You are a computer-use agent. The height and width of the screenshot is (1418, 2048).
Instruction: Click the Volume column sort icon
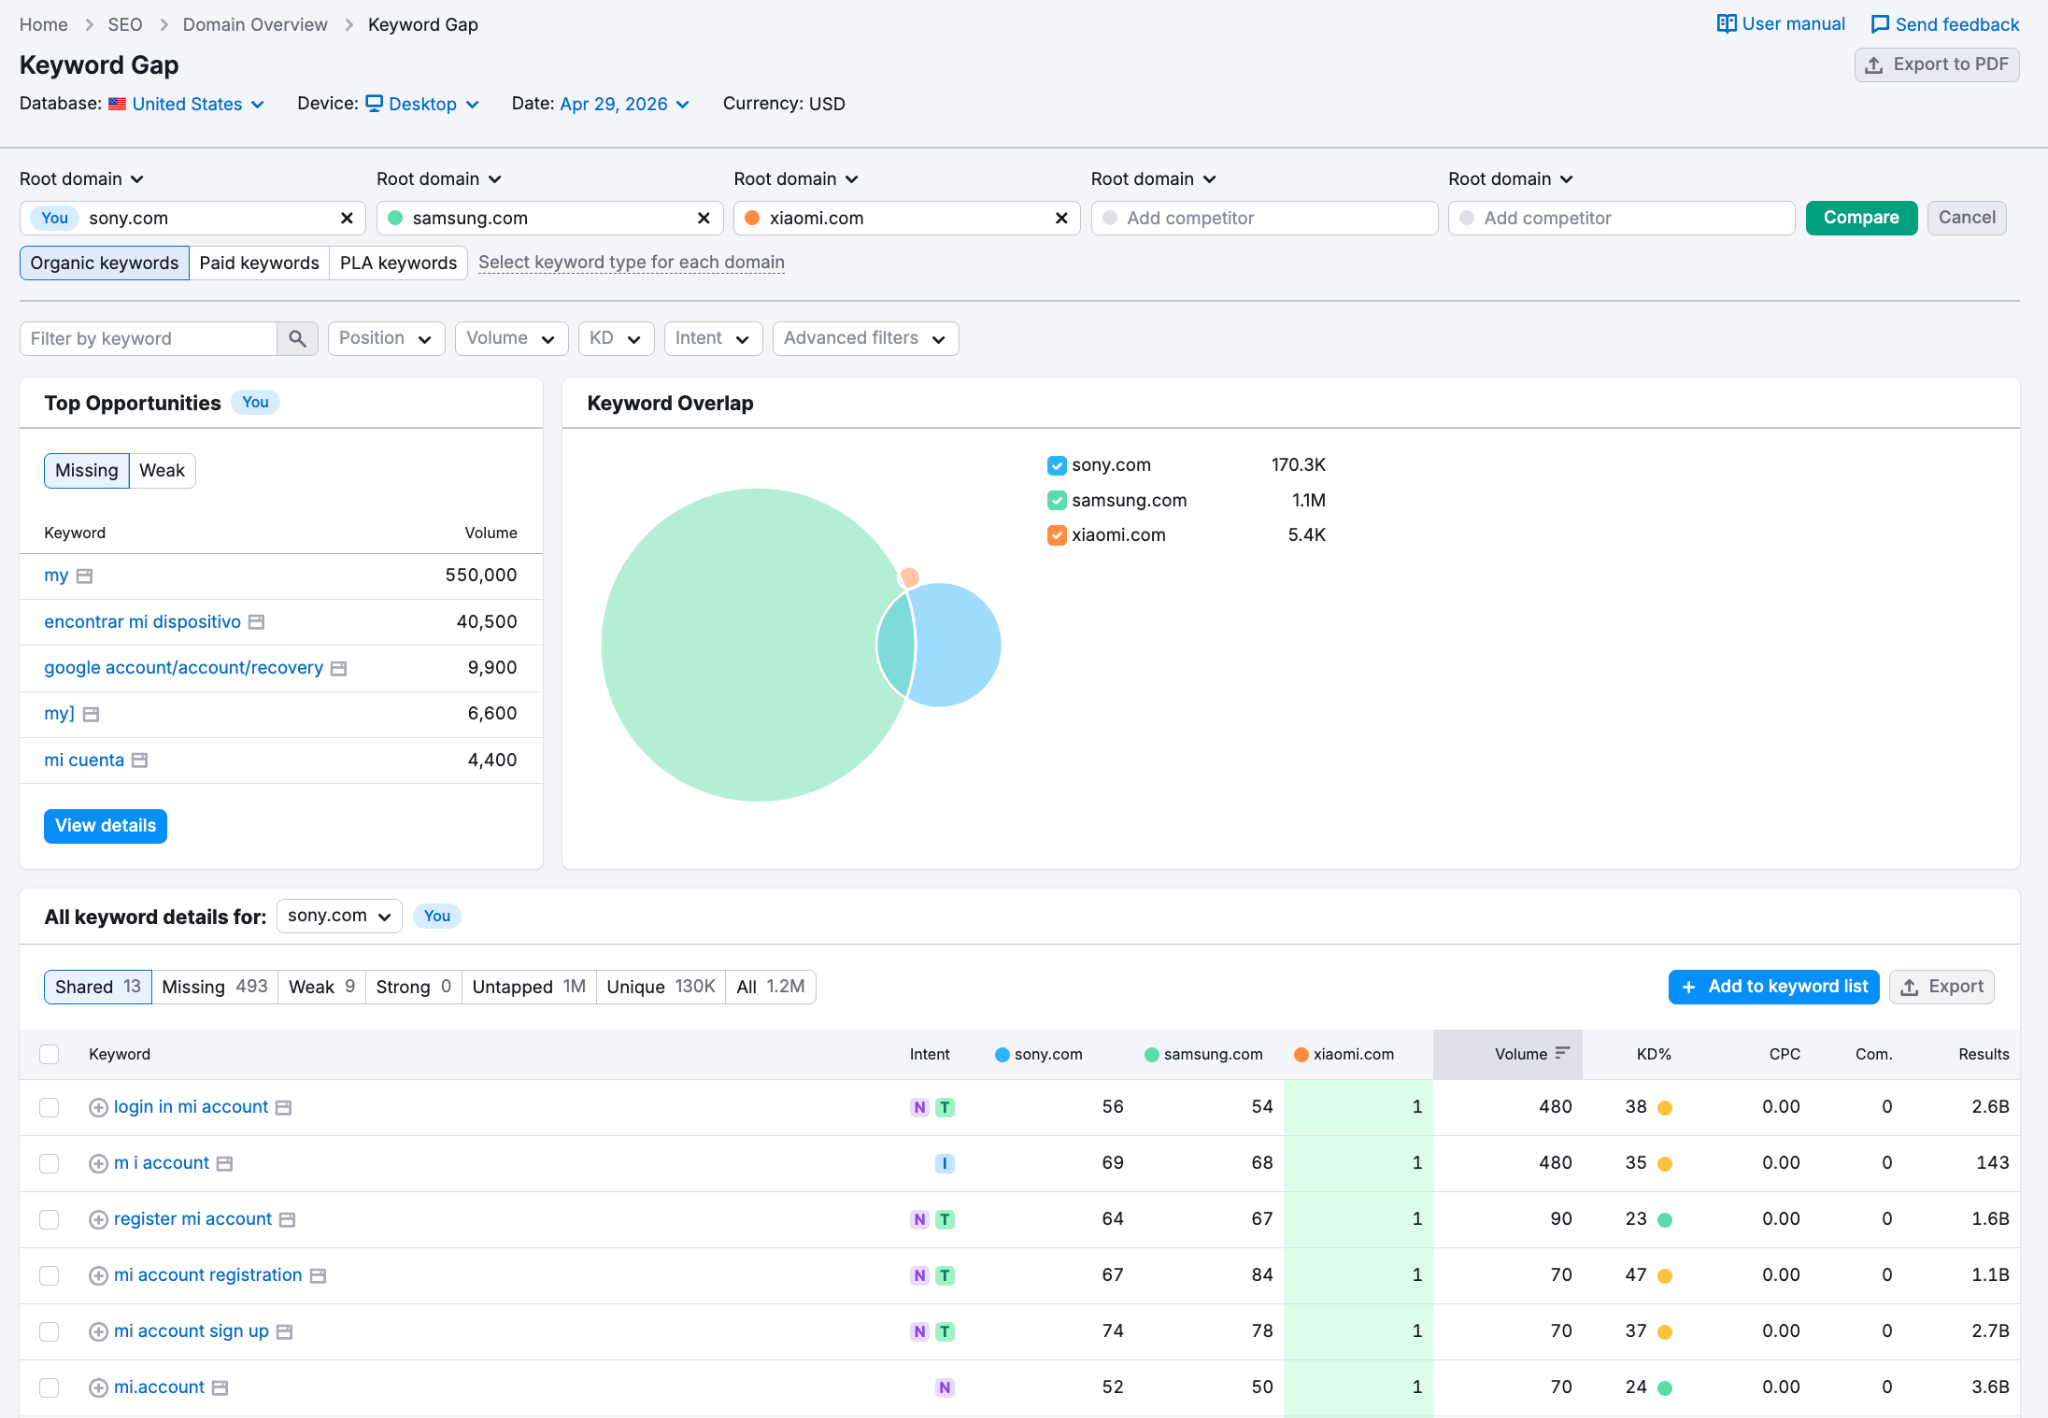1563,1053
